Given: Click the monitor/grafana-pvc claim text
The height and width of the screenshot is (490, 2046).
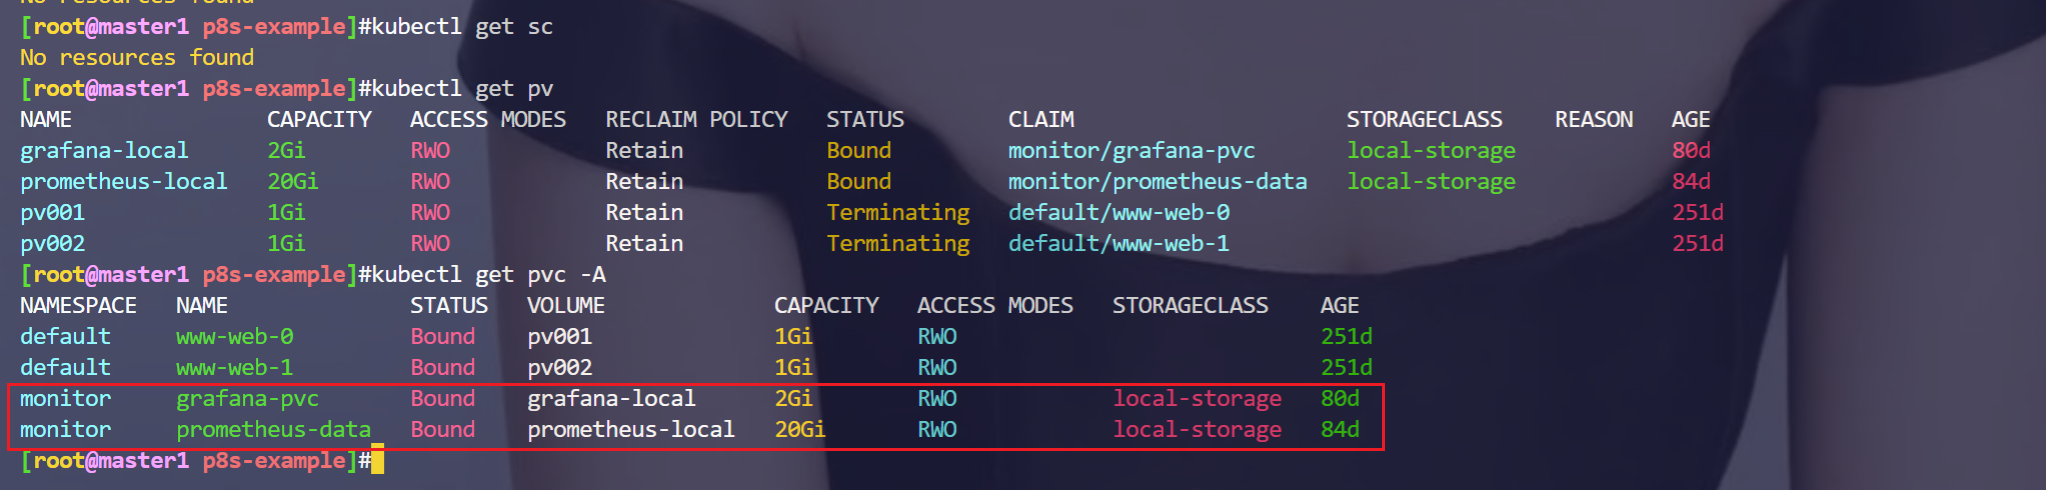Looking at the screenshot, I should pyautogui.click(x=1131, y=150).
